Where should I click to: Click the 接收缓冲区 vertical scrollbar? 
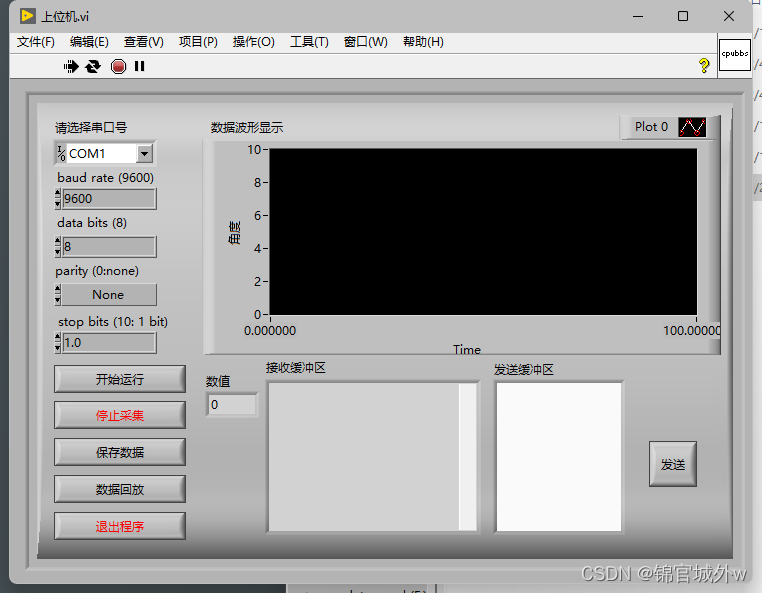(468, 457)
